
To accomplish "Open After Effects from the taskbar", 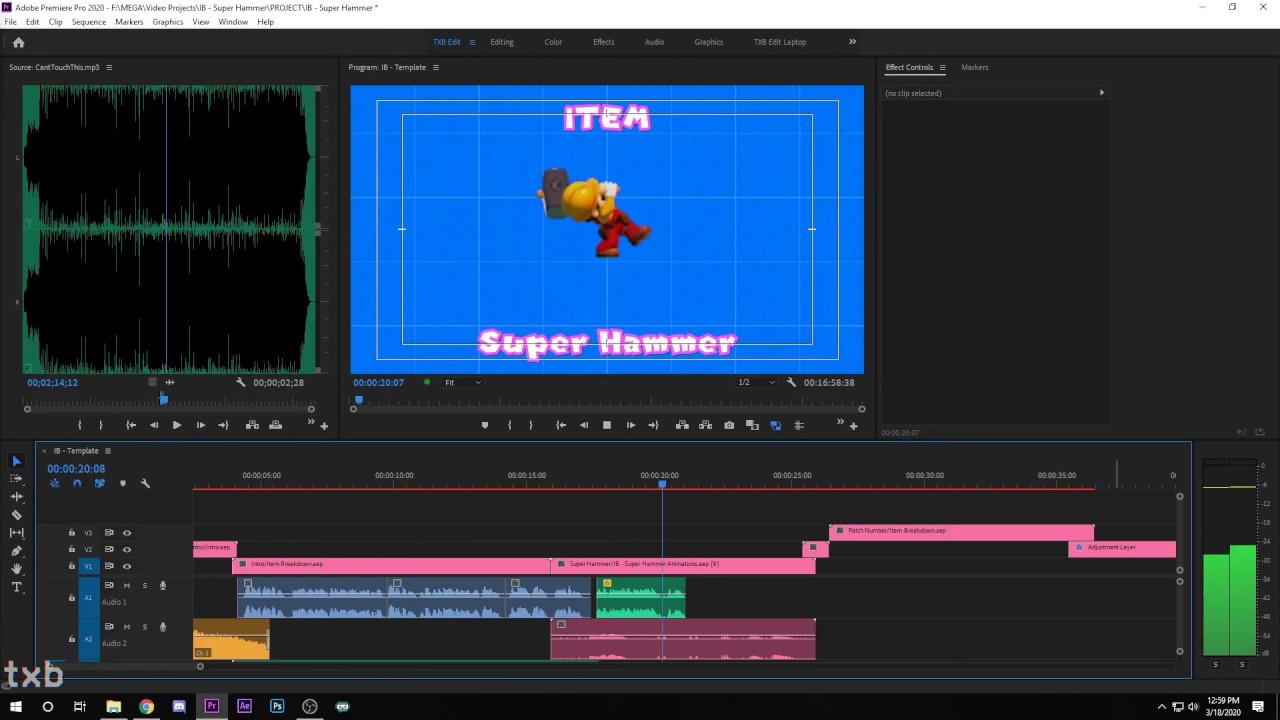I will tap(244, 706).
